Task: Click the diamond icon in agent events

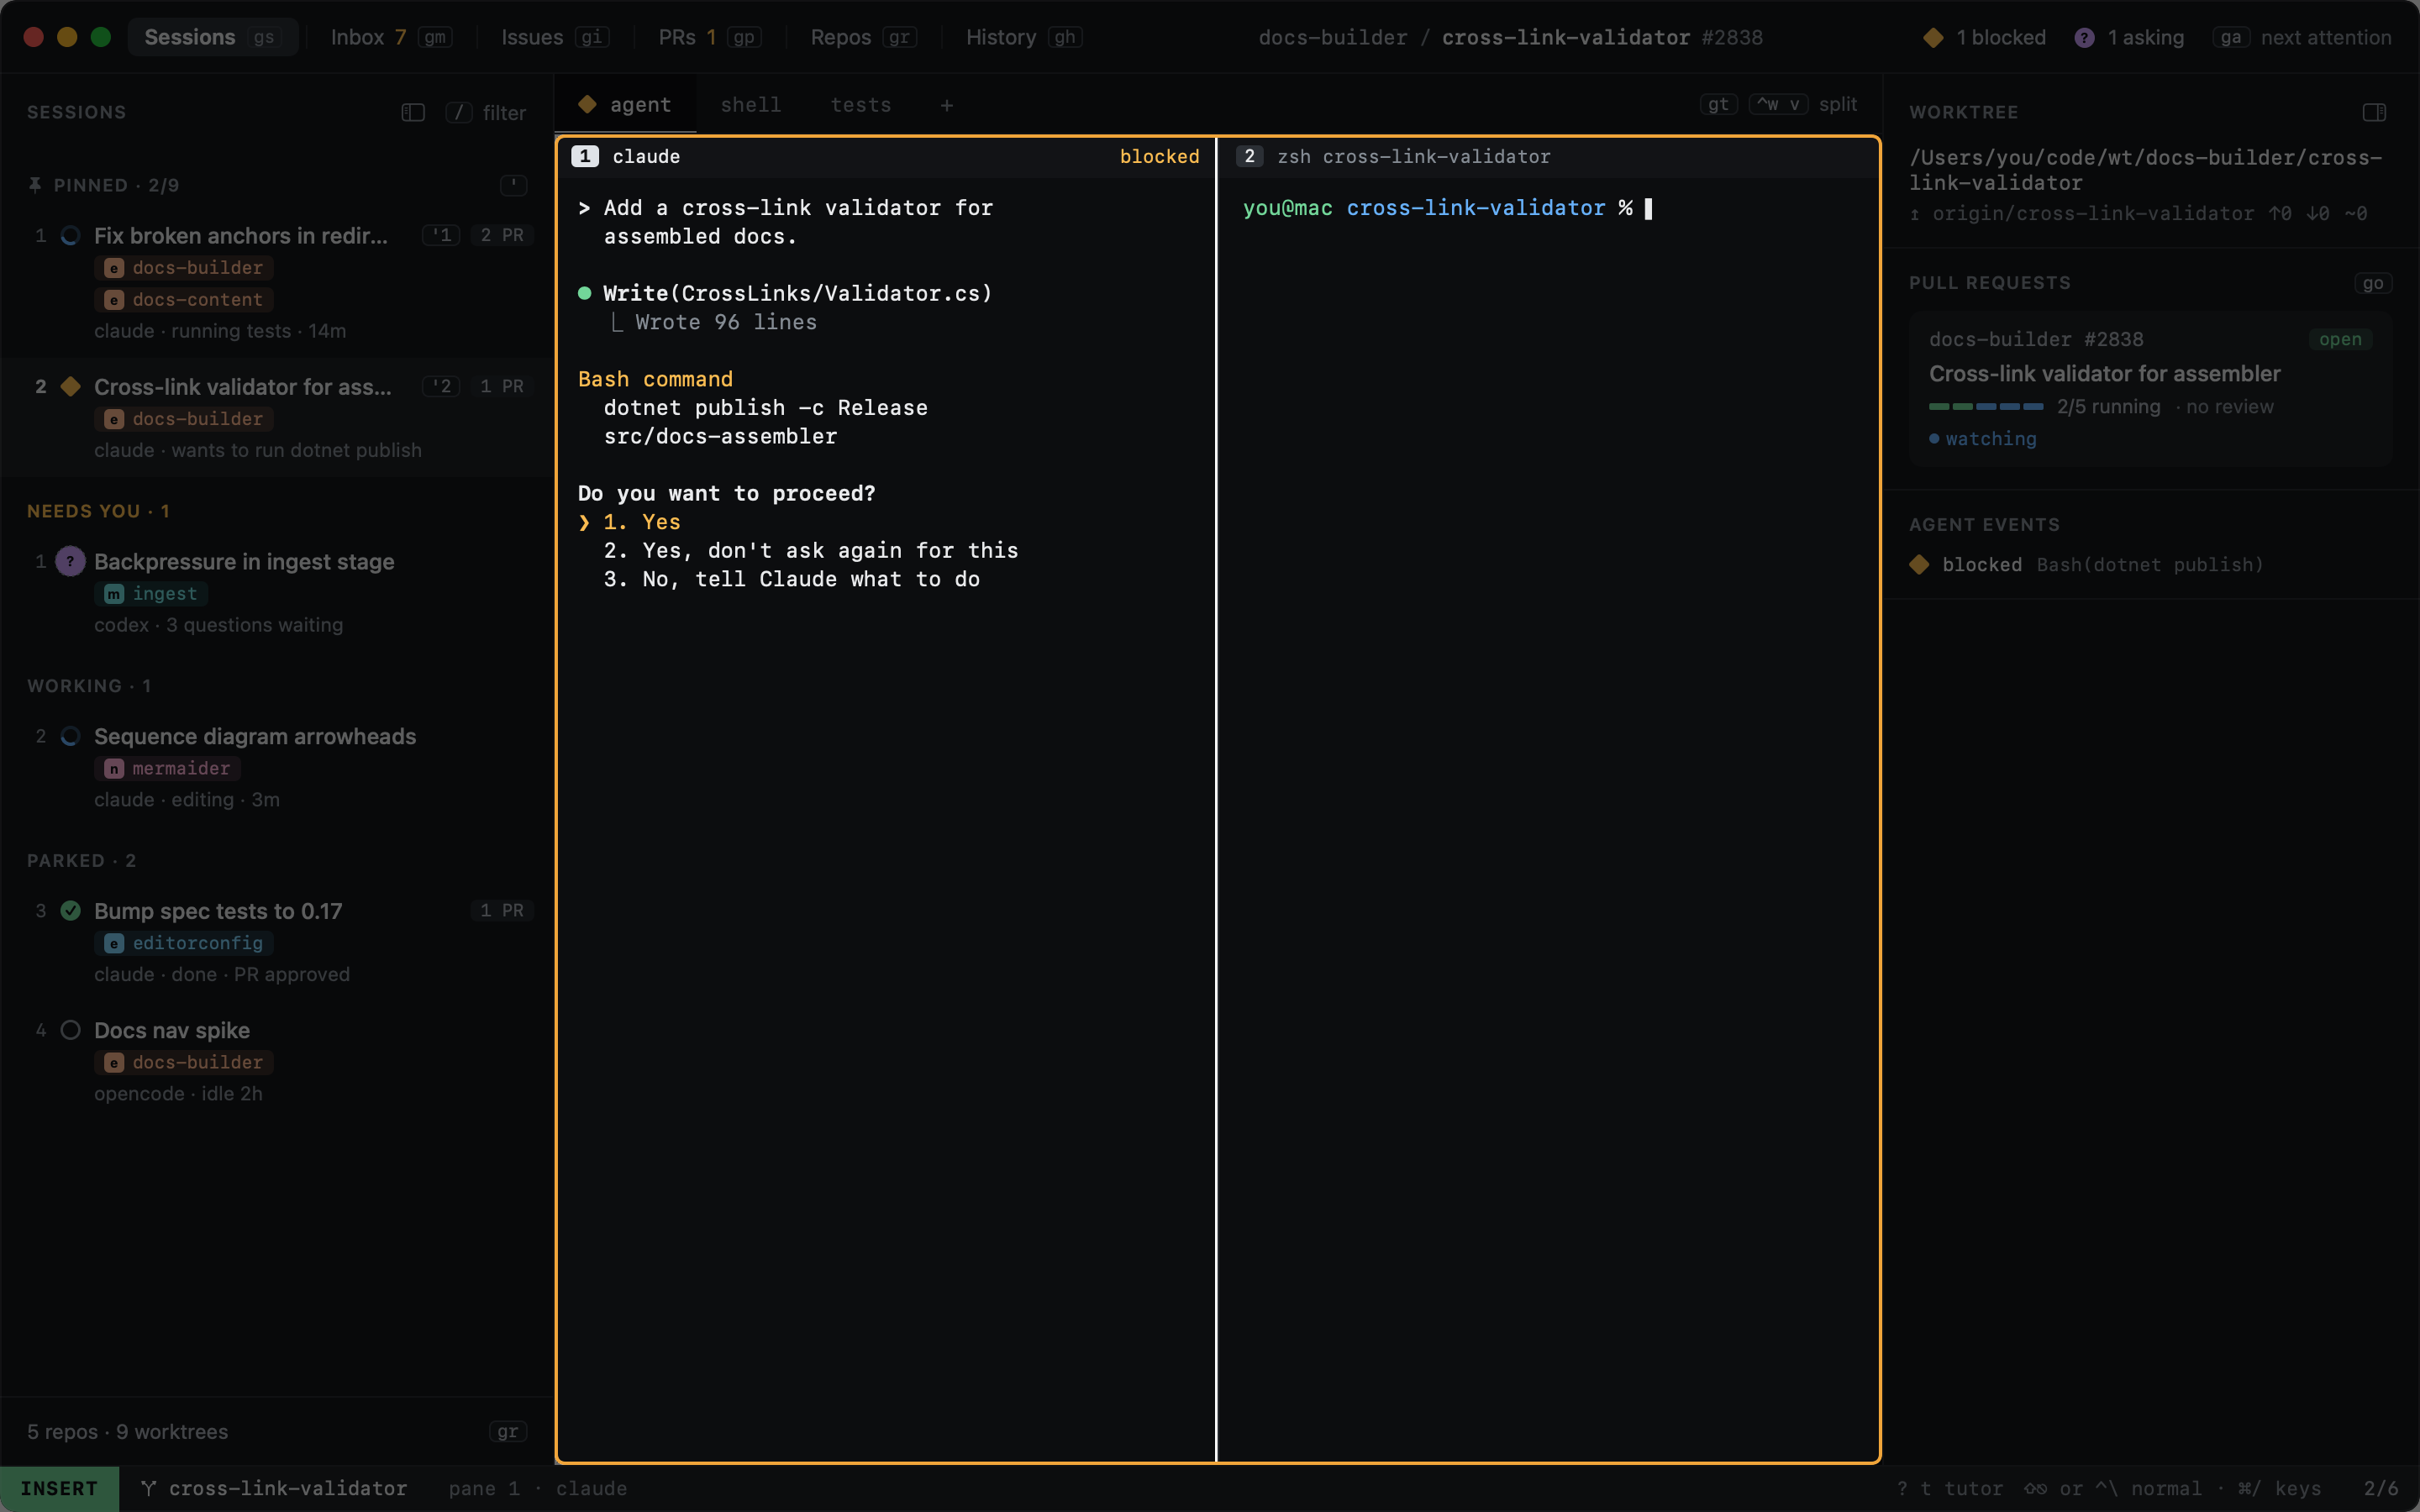Action: click(1919, 564)
